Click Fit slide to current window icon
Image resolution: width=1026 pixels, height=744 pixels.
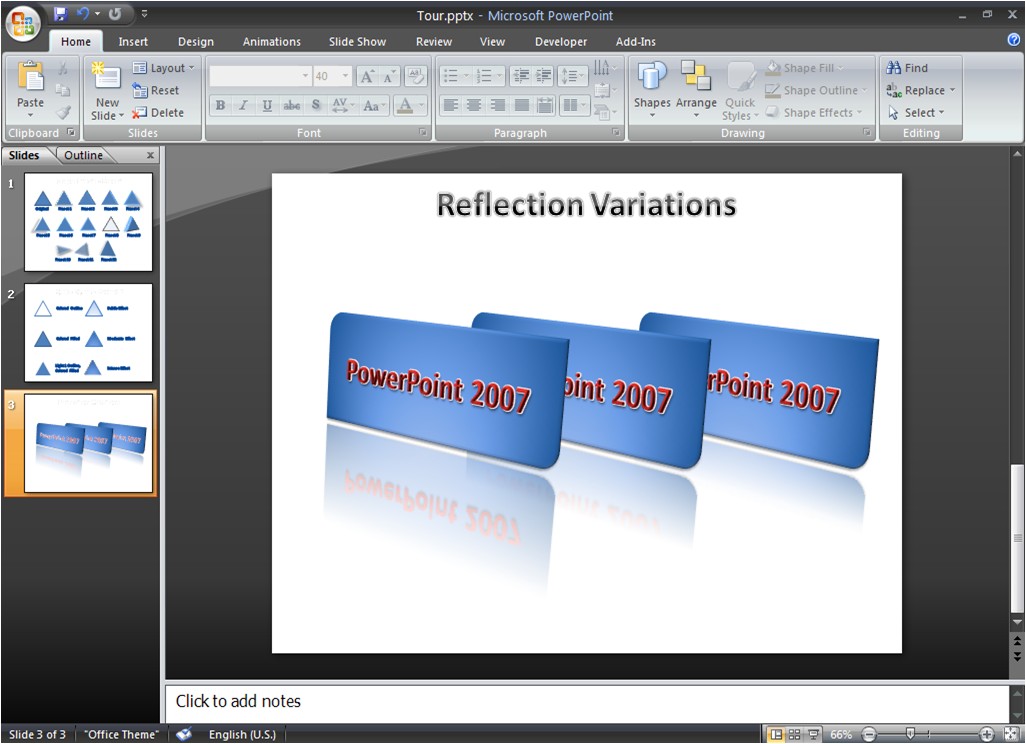1010,734
